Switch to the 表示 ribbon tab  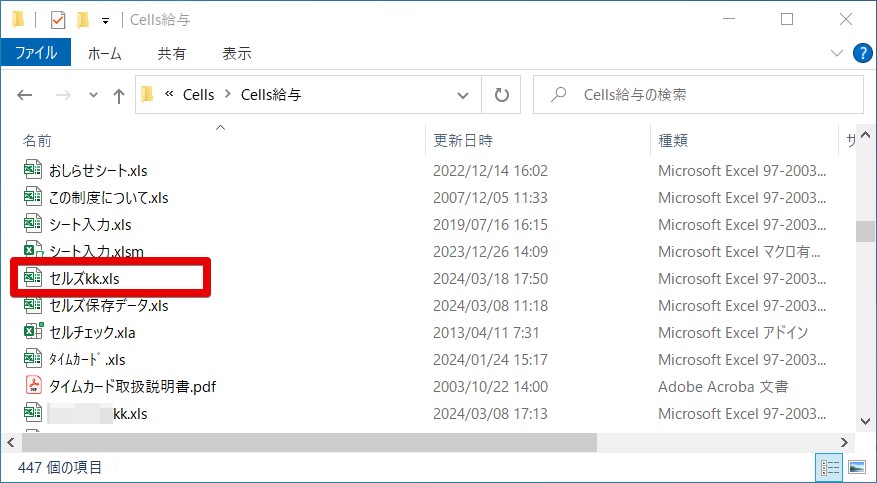pos(236,53)
